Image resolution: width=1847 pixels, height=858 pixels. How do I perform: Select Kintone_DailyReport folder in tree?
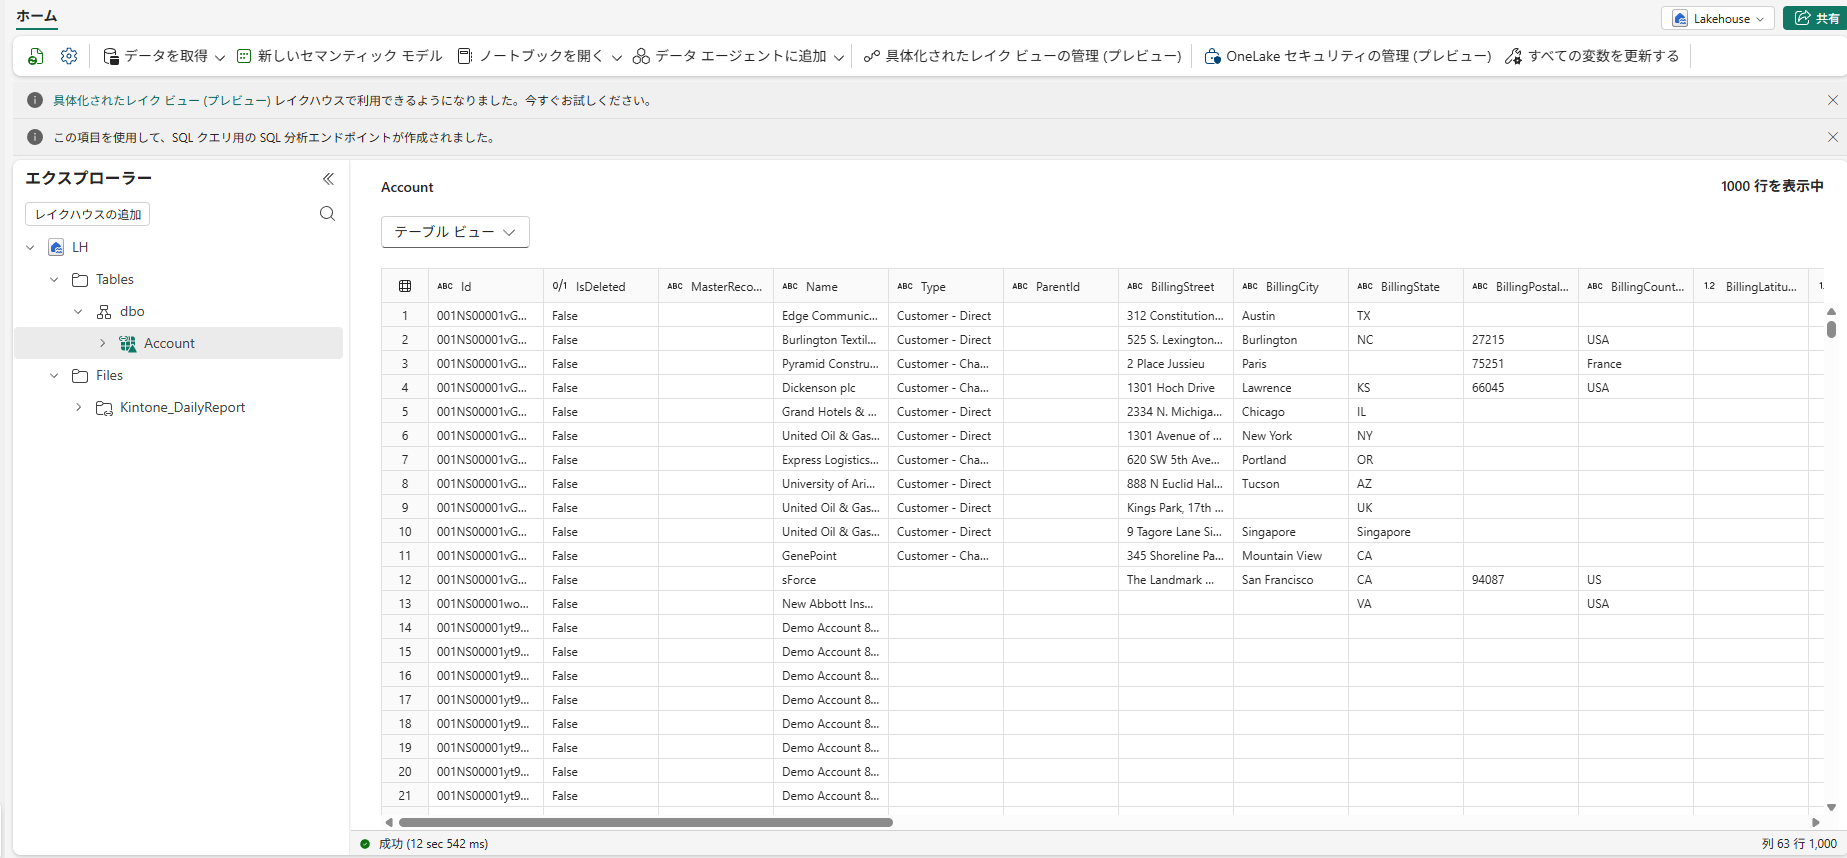click(178, 407)
